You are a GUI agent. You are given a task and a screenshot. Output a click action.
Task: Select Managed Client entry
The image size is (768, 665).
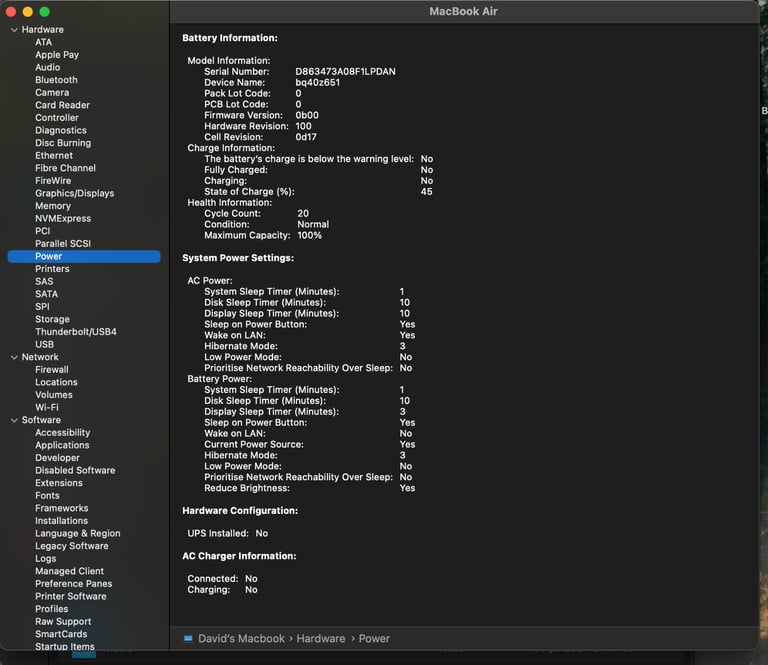69,571
